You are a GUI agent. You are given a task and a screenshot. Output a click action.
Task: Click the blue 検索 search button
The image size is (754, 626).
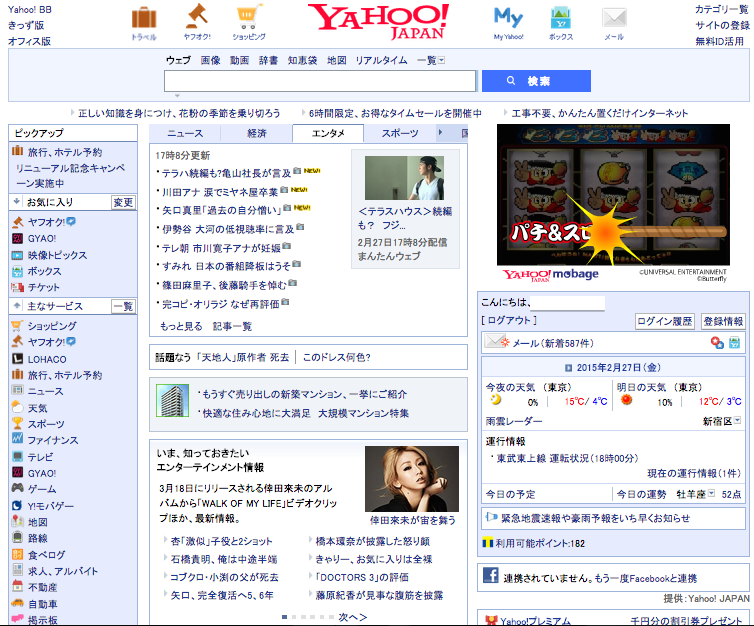coord(536,81)
